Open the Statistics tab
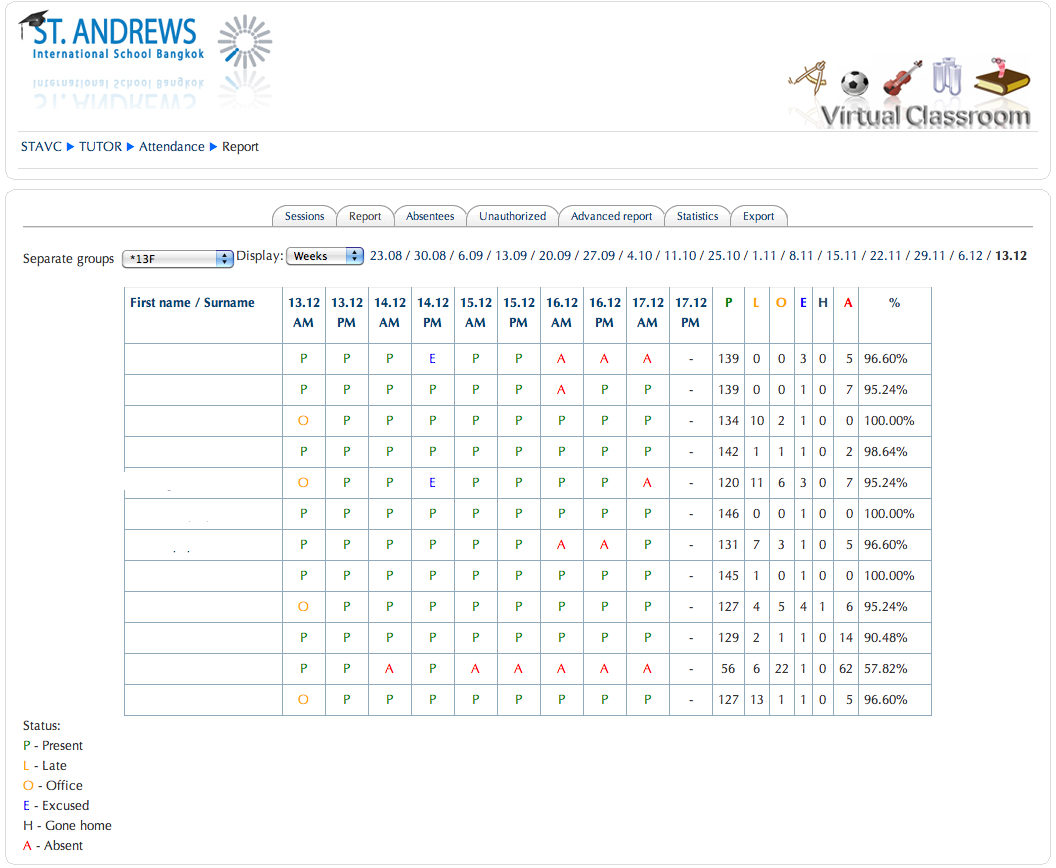The image size is (1056, 868). tap(697, 215)
